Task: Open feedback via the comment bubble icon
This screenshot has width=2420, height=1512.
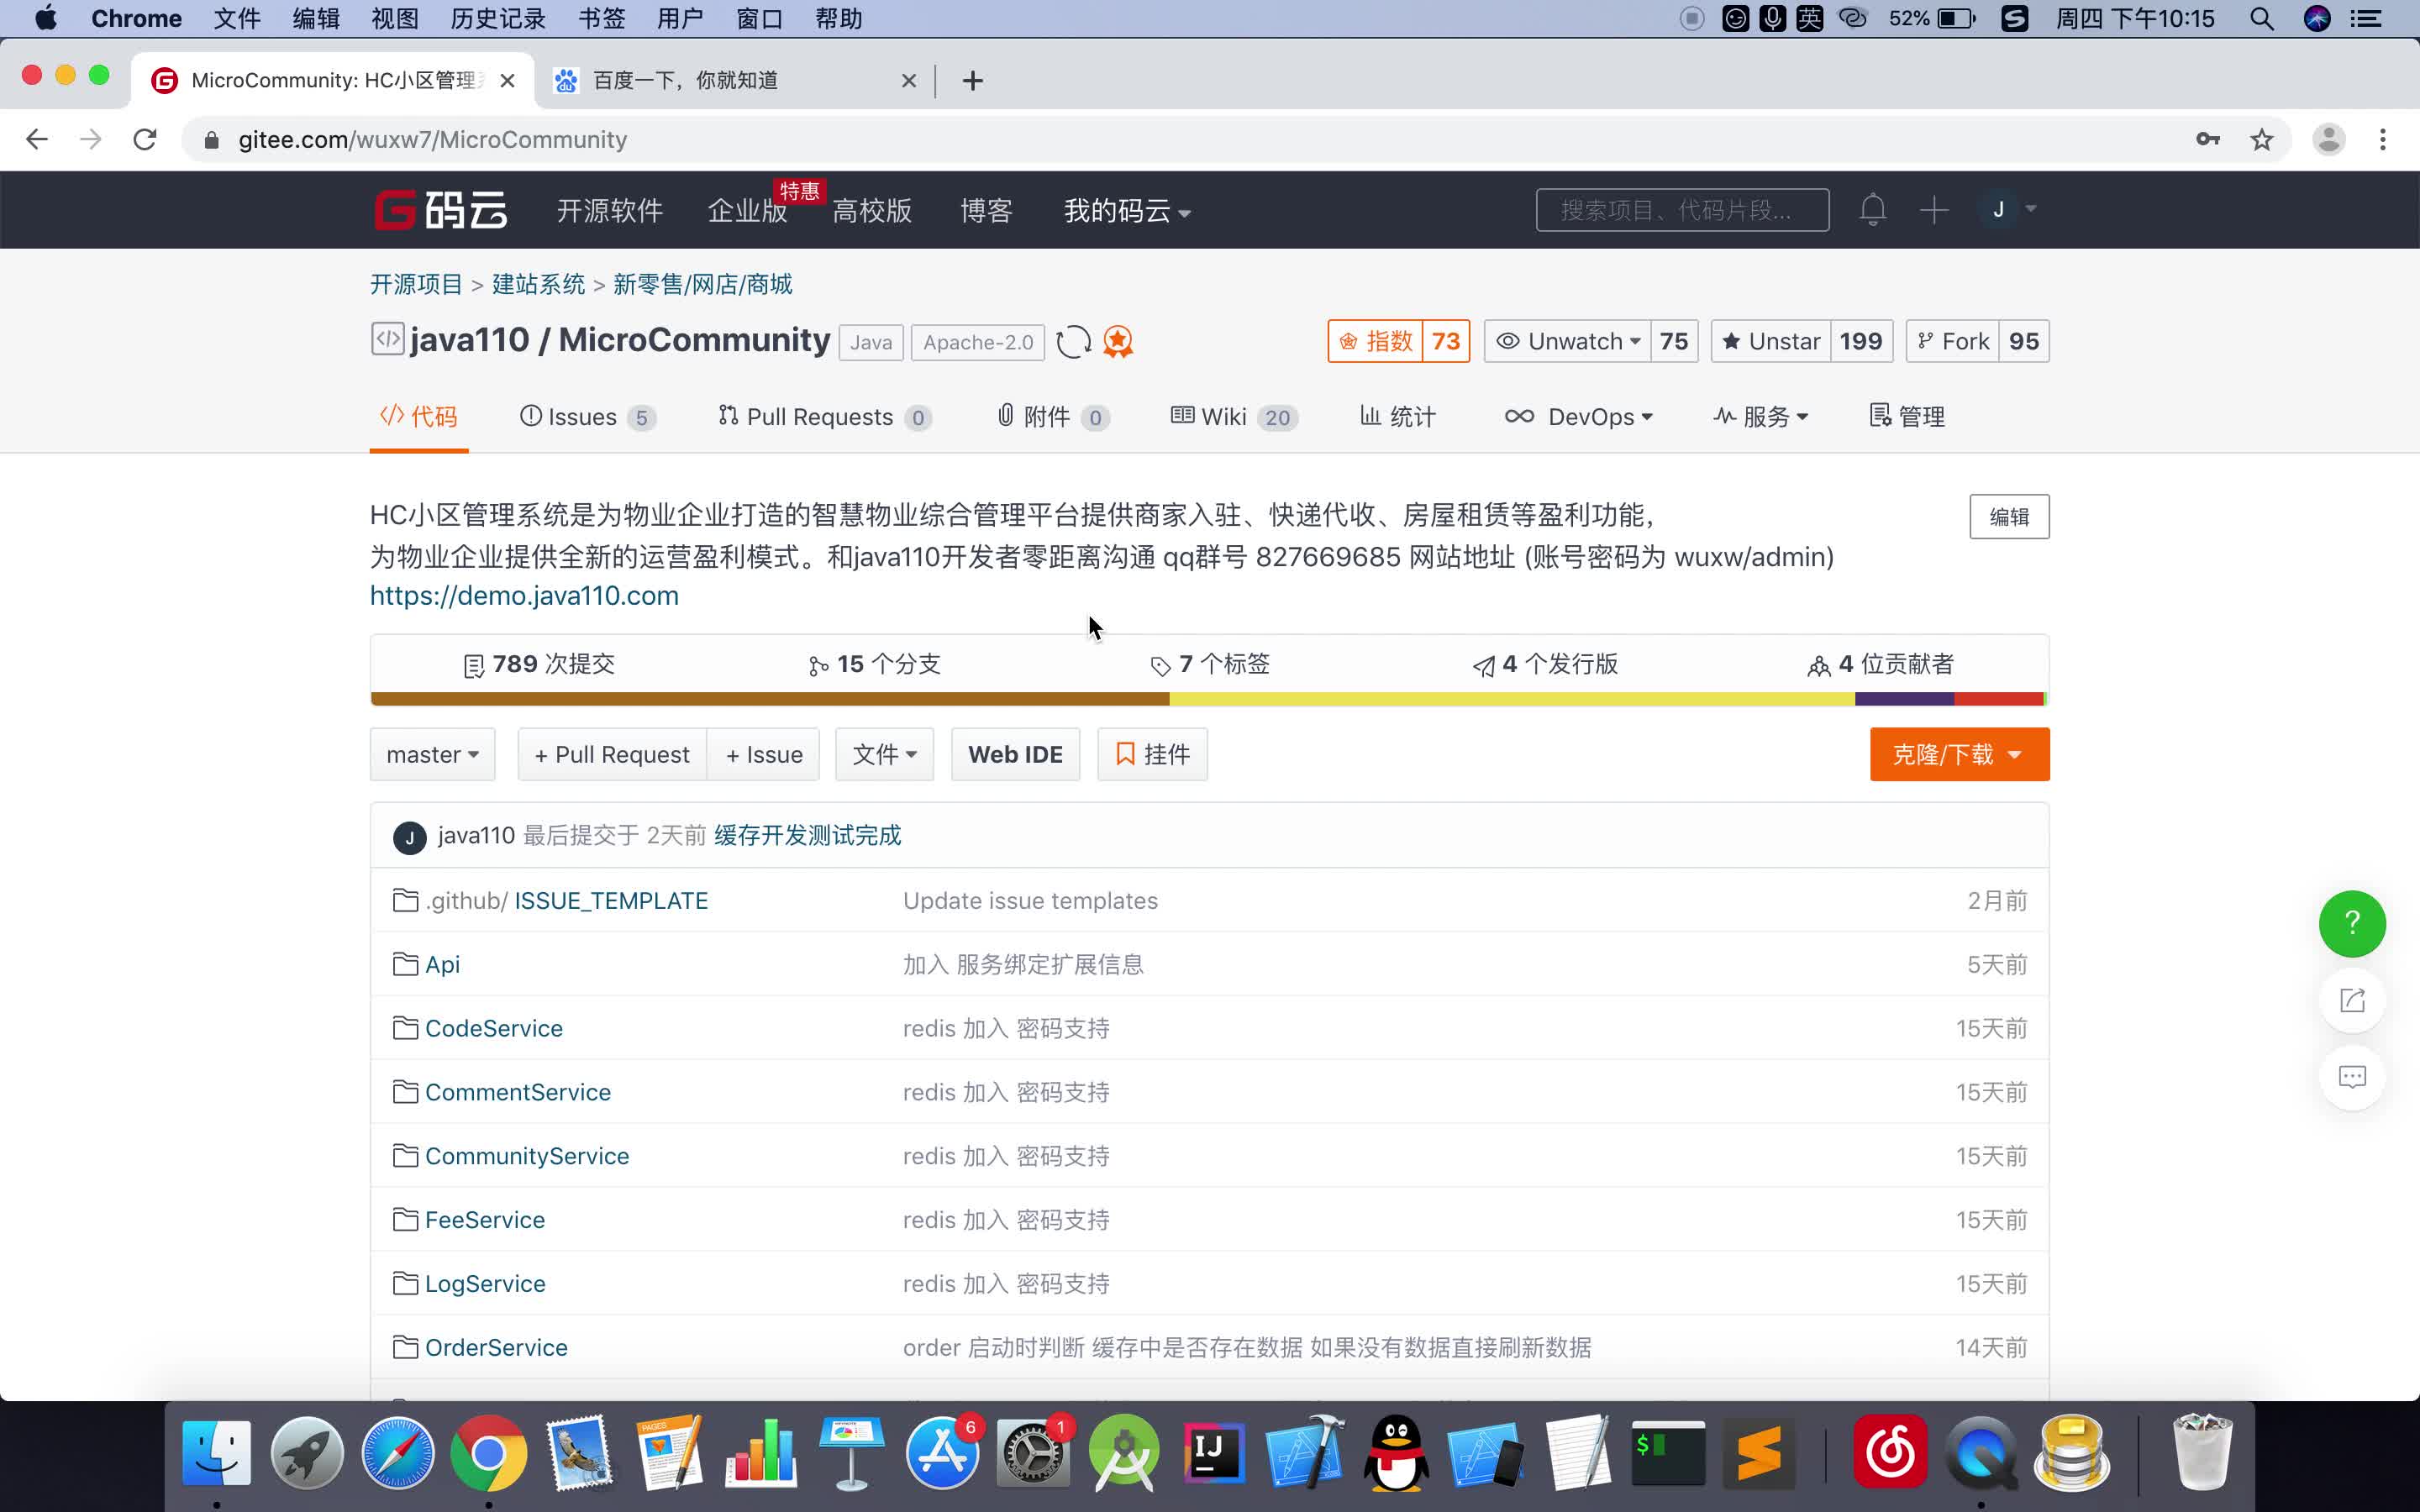Action: click(x=2352, y=1077)
